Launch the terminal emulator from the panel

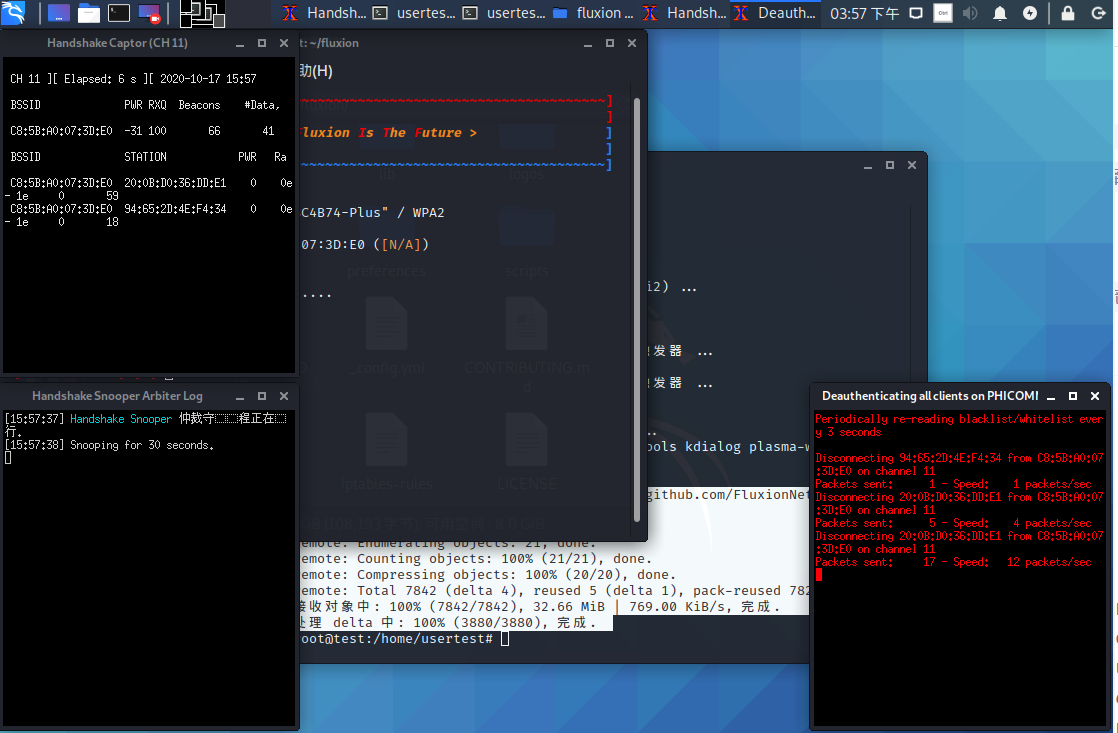tap(118, 13)
